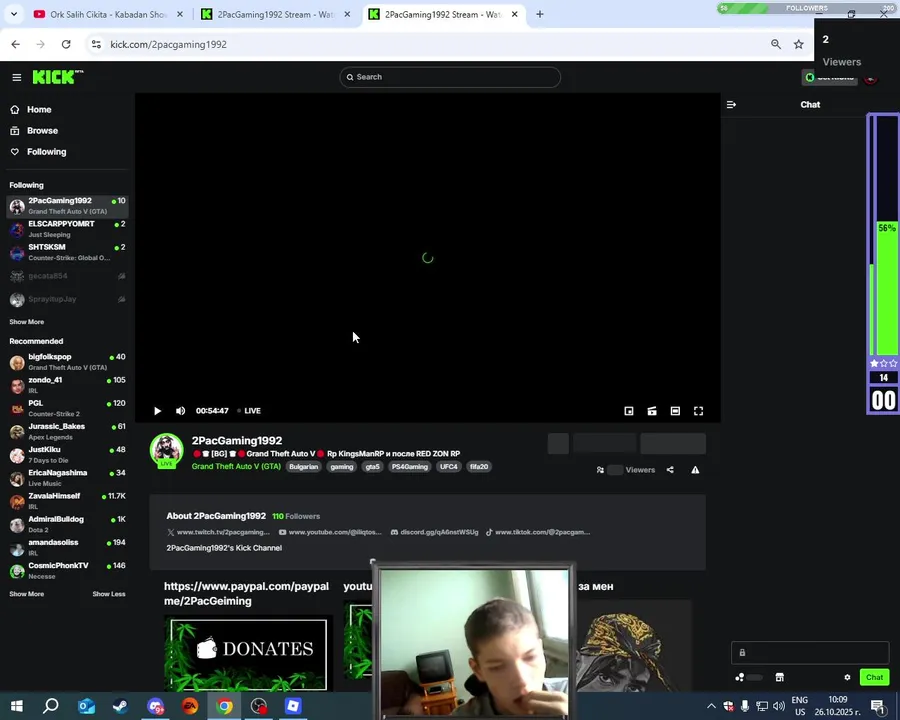This screenshot has height=720, width=900.
Task: Go back in browser
Action: pyautogui.click(x=15, y=44)
